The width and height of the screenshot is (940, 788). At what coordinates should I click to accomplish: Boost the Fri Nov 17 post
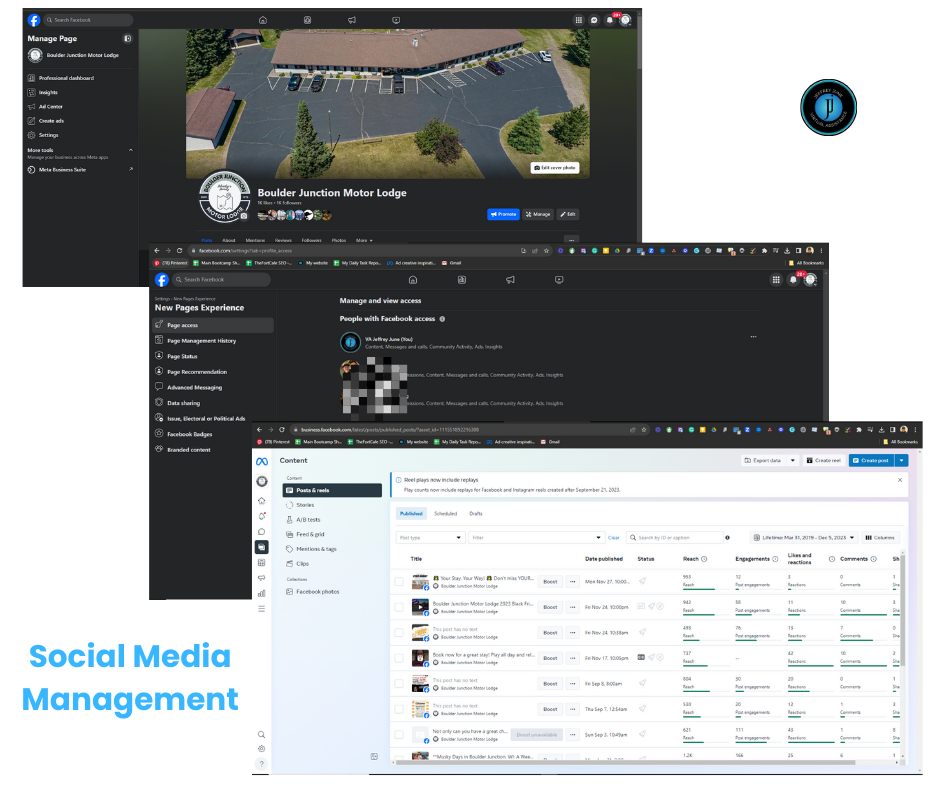pos(550,658)
